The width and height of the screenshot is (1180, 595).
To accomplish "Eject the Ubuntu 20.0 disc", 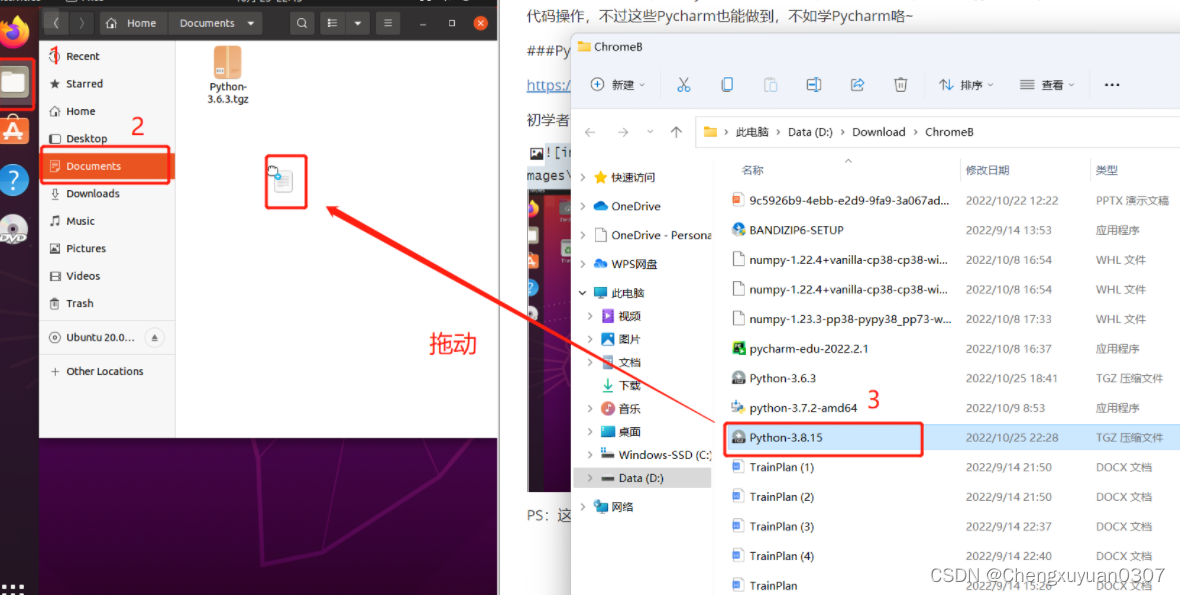I will click(x=154, y=338).
